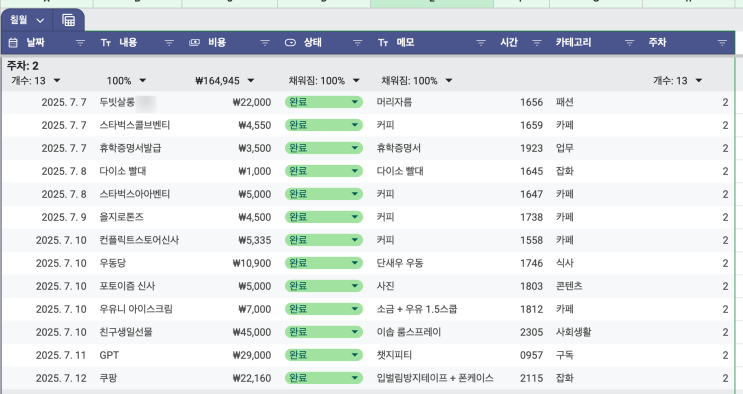Image resolution: width=743 pixels, height=394 pixels.
Task: Open the 내용 column filter
Action: pos(169,43)
